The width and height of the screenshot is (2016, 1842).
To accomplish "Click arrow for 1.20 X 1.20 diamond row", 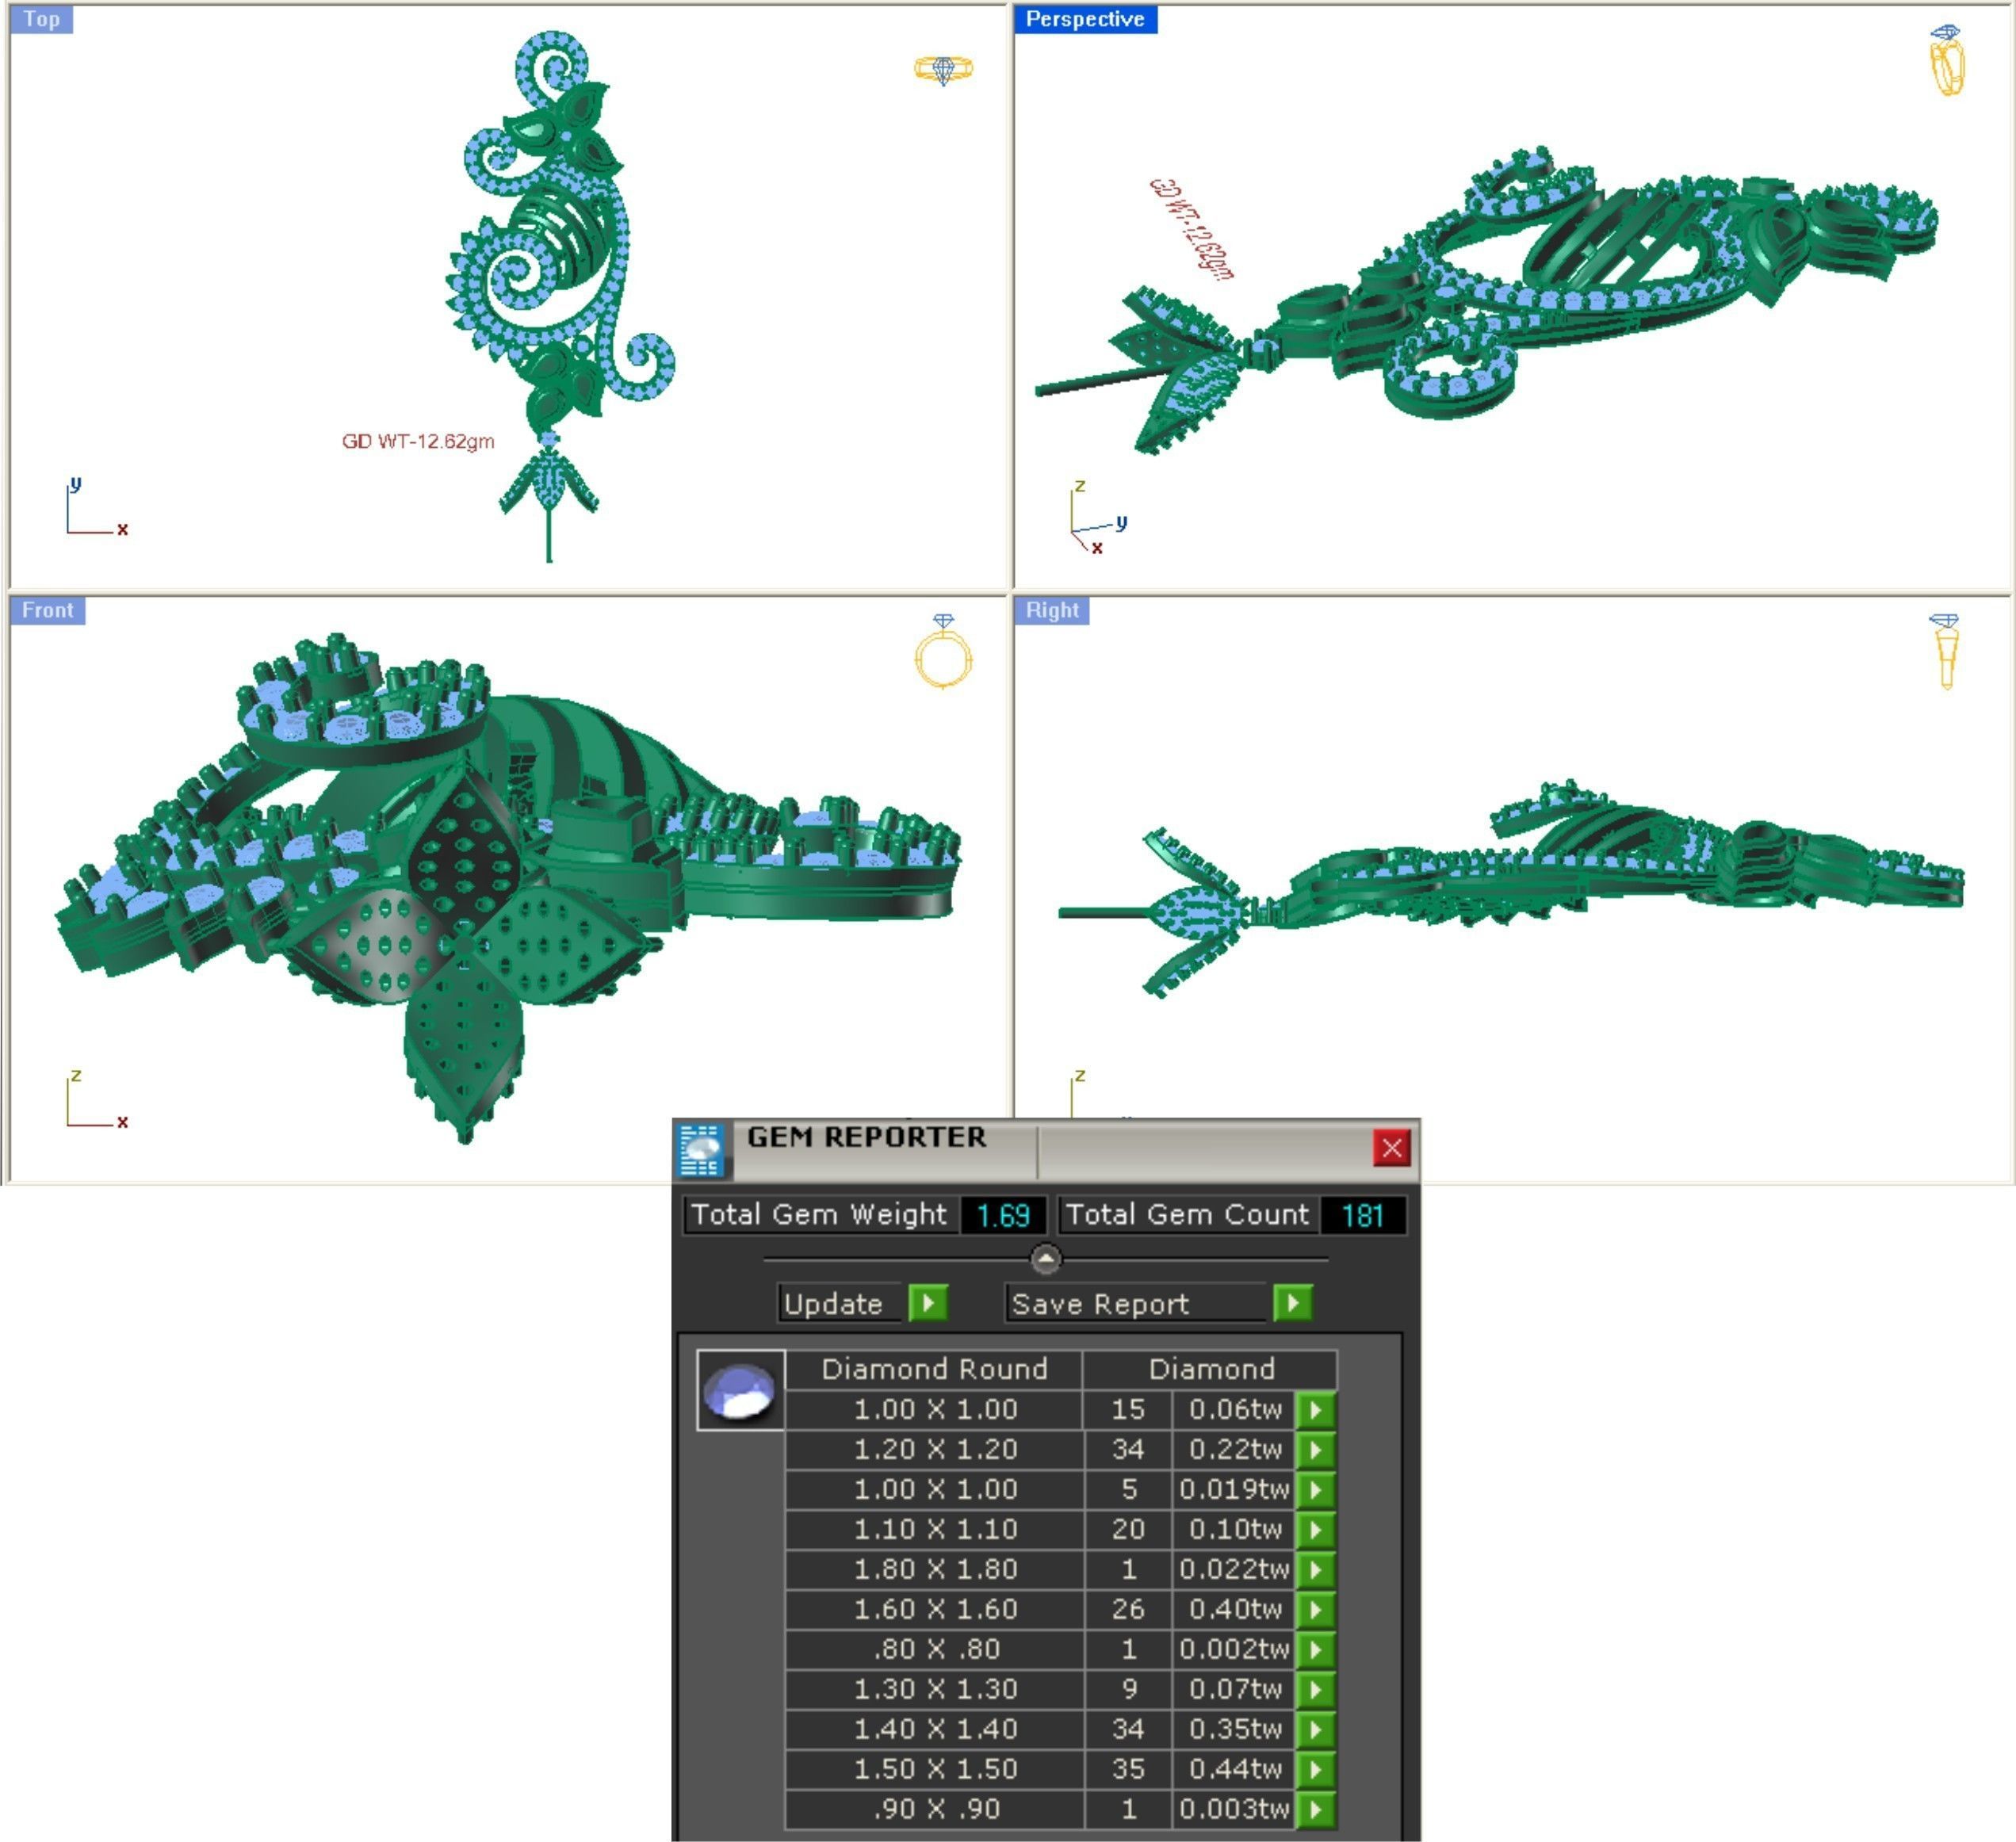I will click(x=1316, y=1449).
